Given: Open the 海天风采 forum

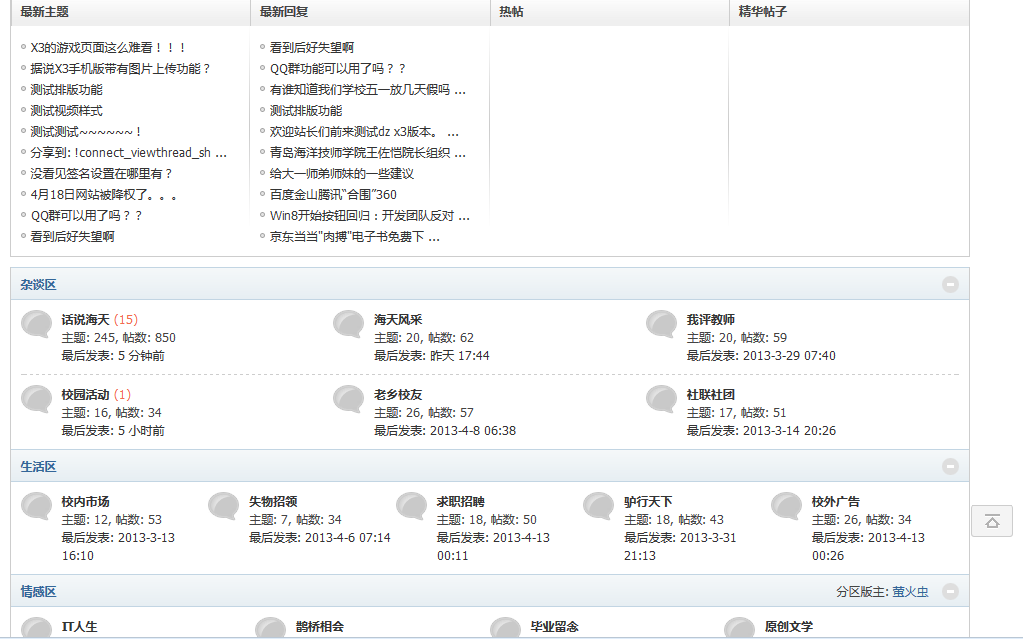Looking at the screenshot, I should pos(398,320).
